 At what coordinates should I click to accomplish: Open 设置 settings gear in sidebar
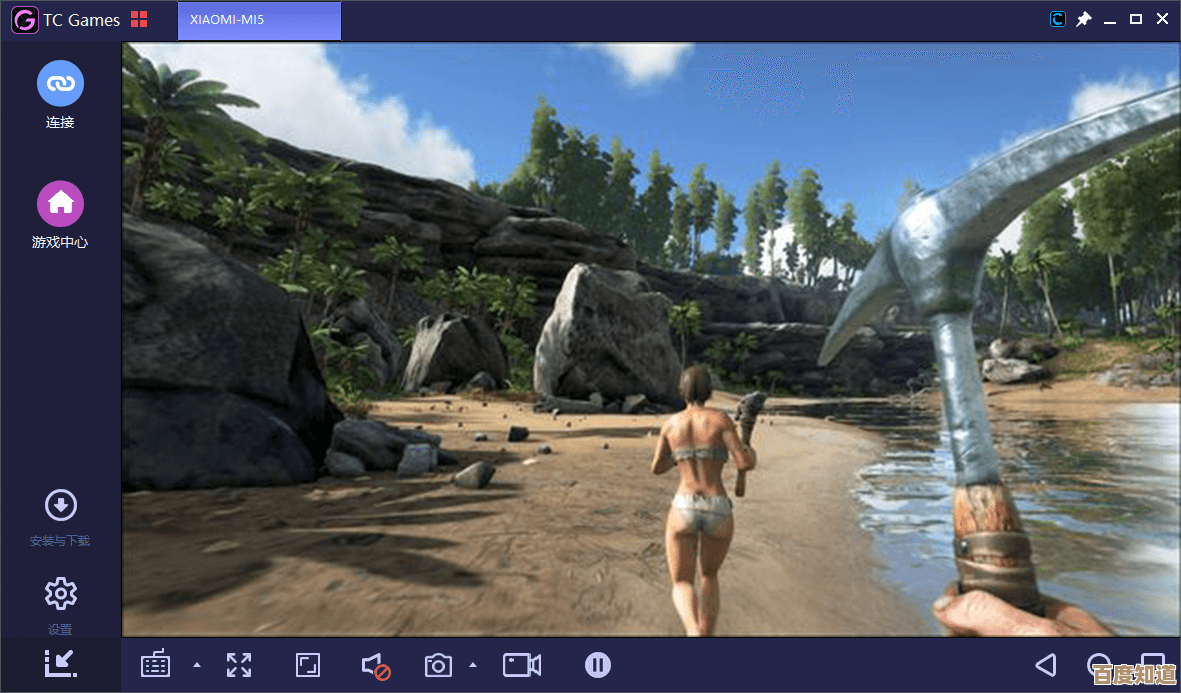coord(60,594)
